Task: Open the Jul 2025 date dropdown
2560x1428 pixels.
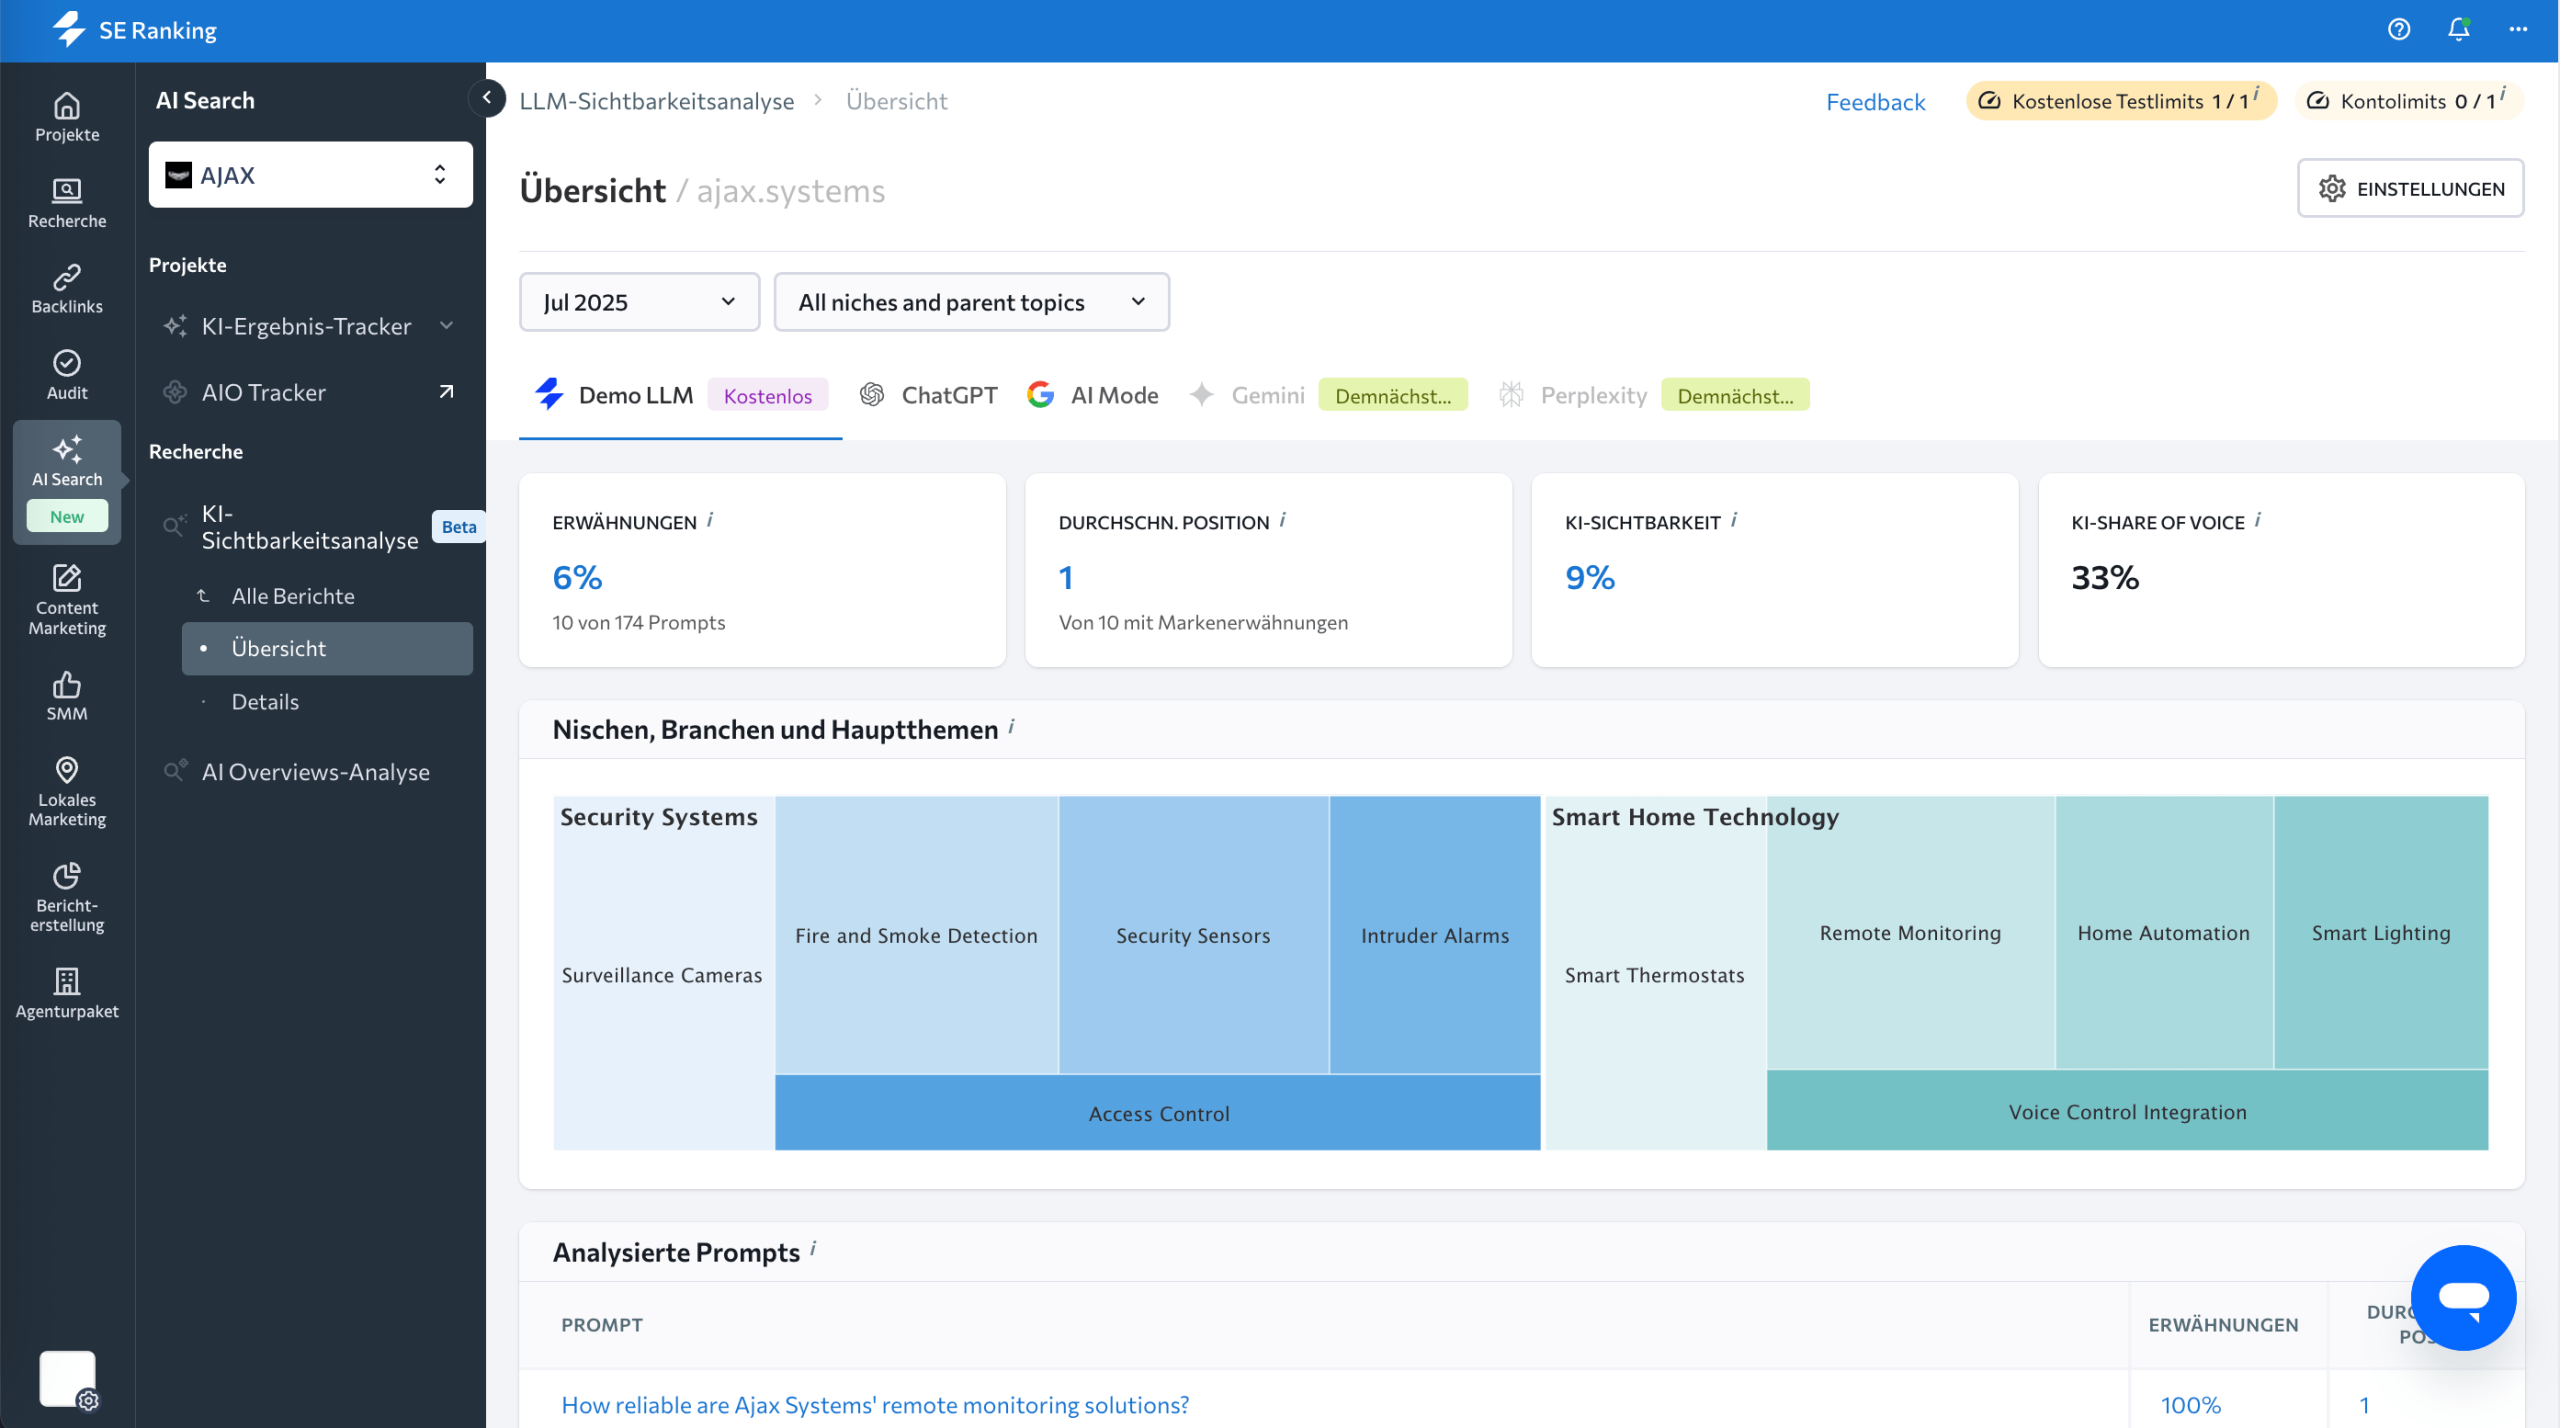Action: (639, 302)
